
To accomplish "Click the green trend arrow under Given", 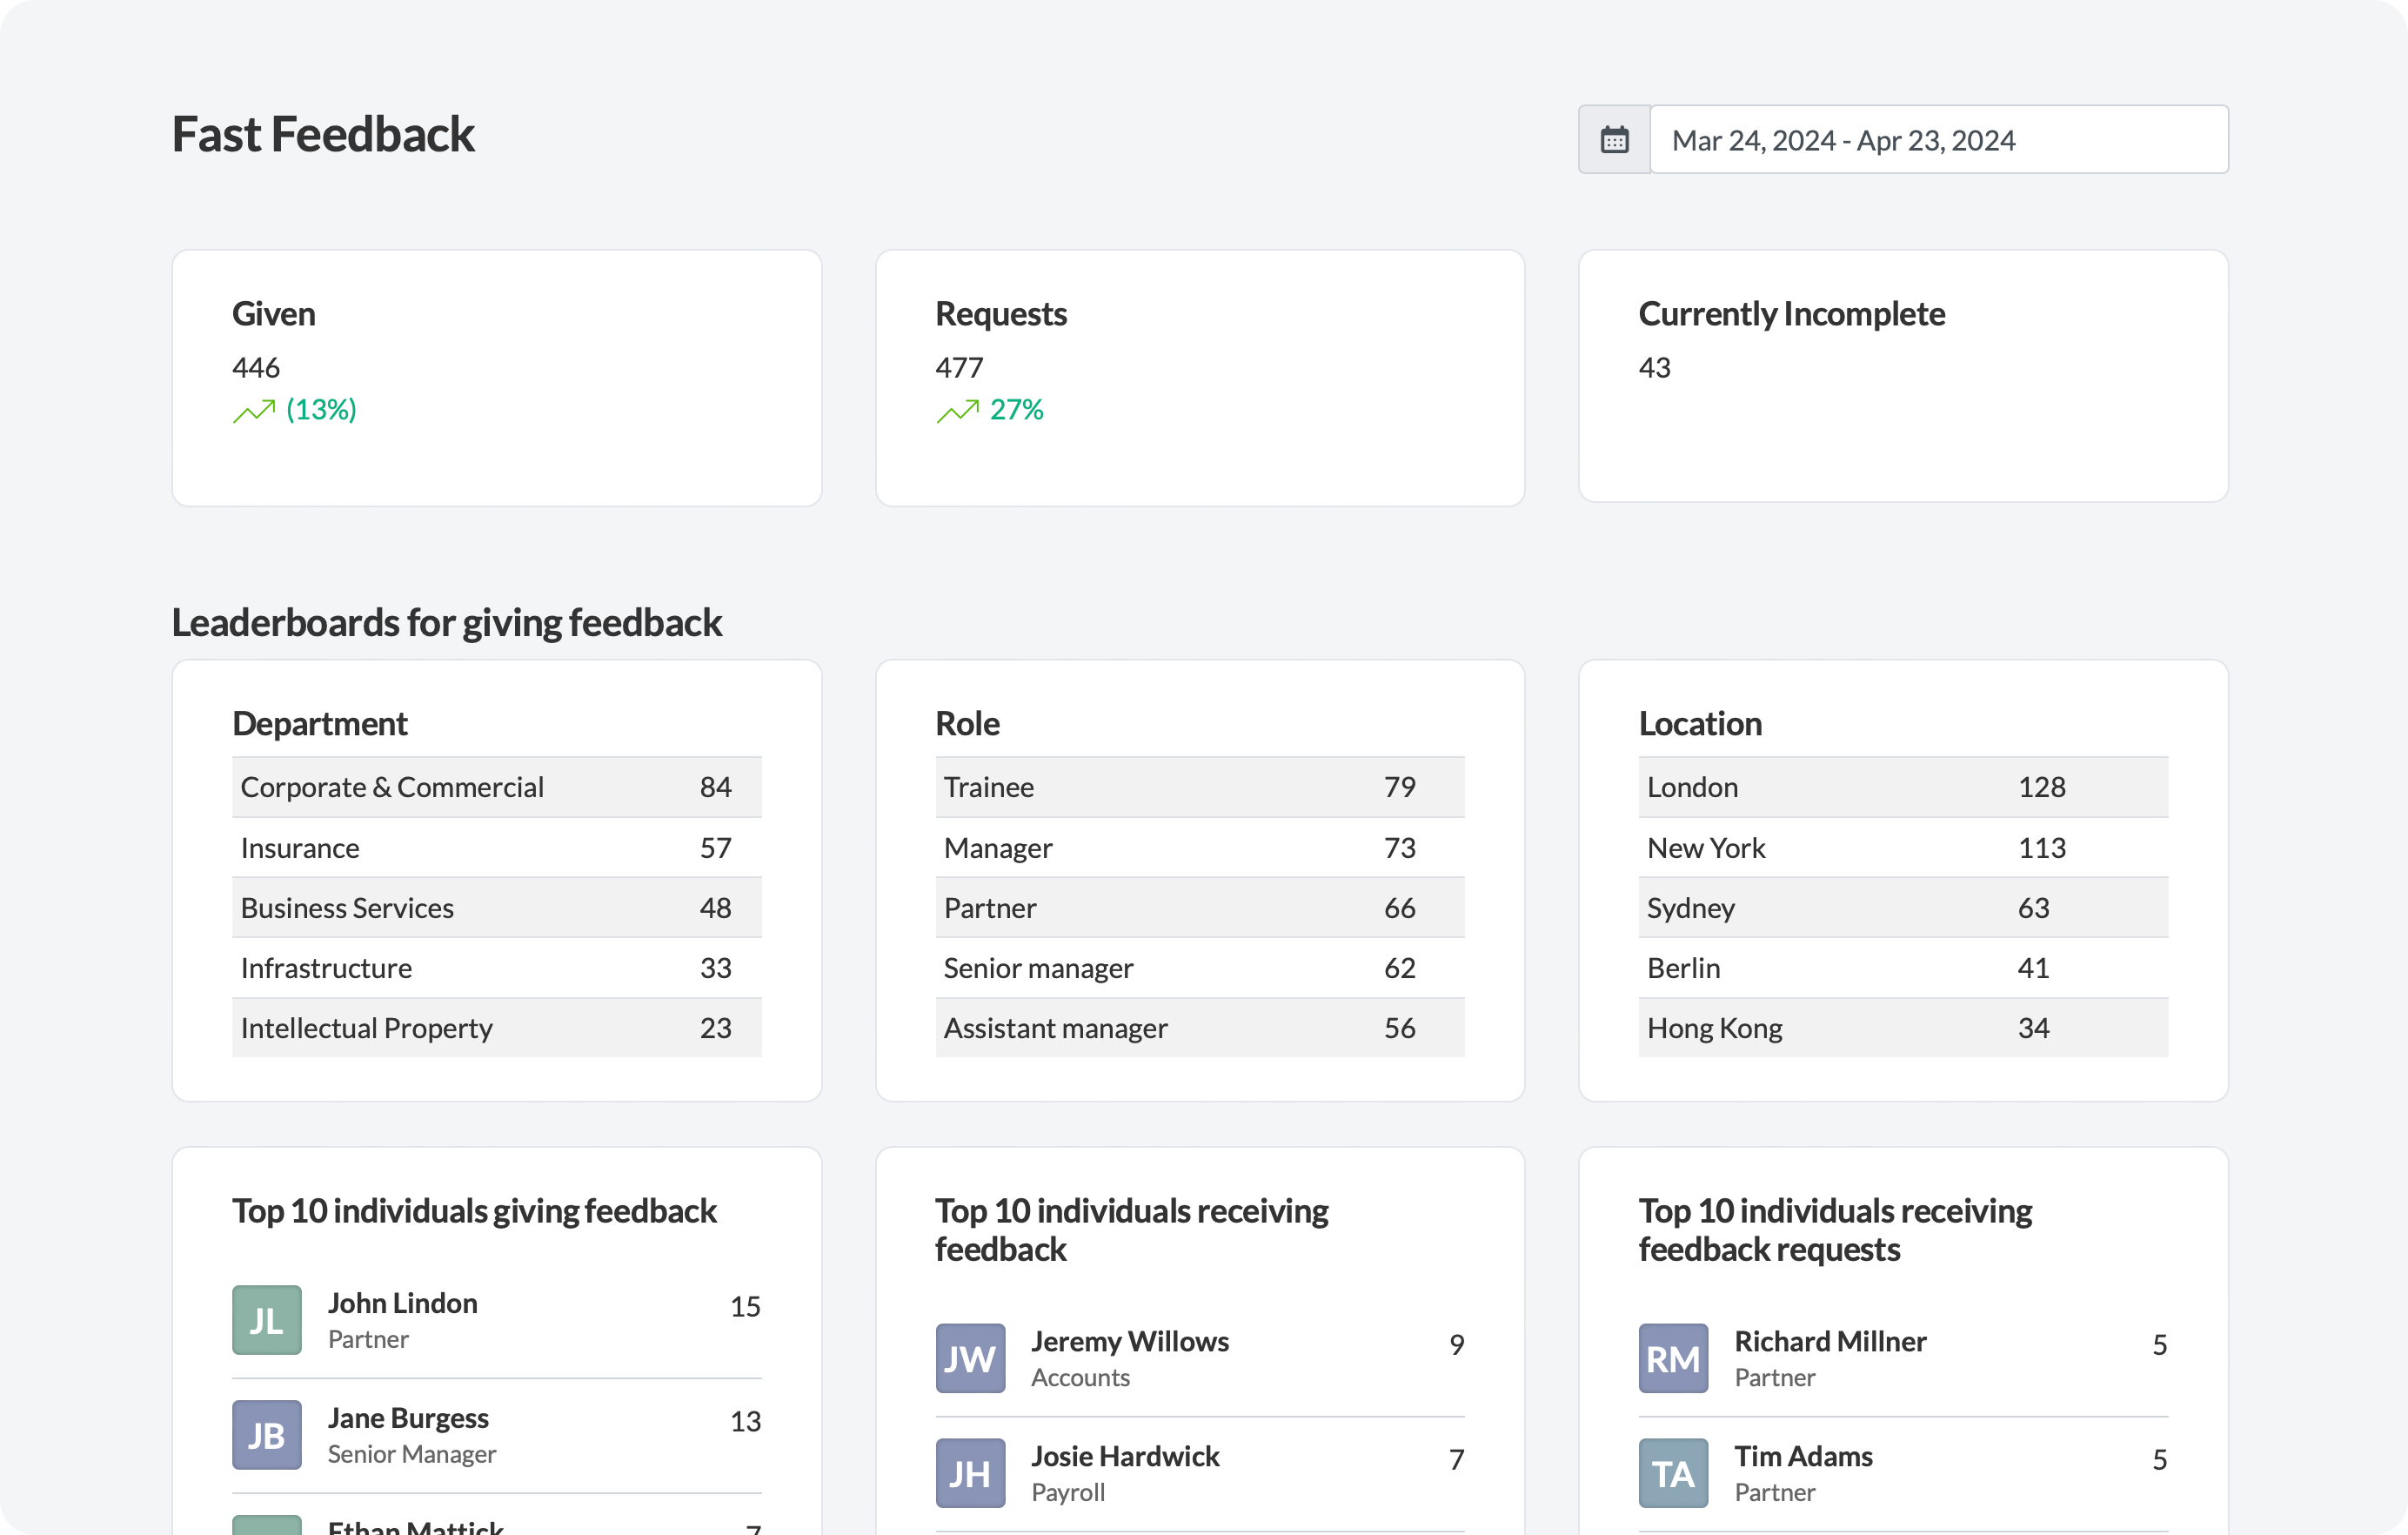I will point(254,411).
